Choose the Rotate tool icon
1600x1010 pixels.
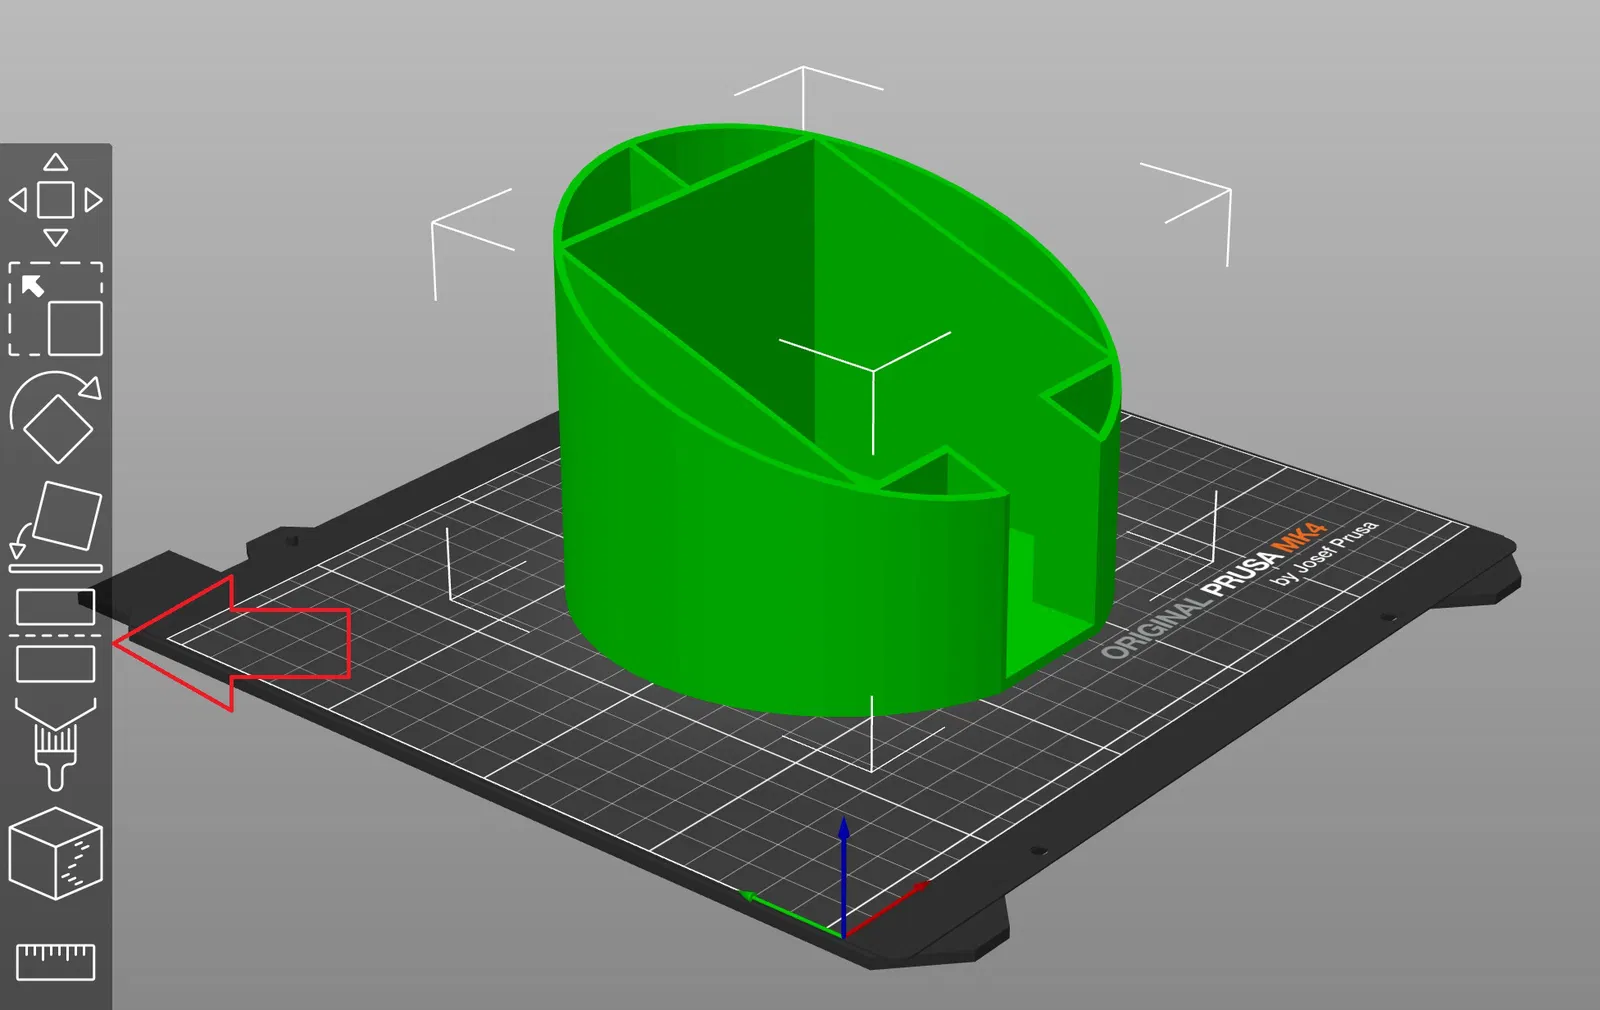click(56, 417)
